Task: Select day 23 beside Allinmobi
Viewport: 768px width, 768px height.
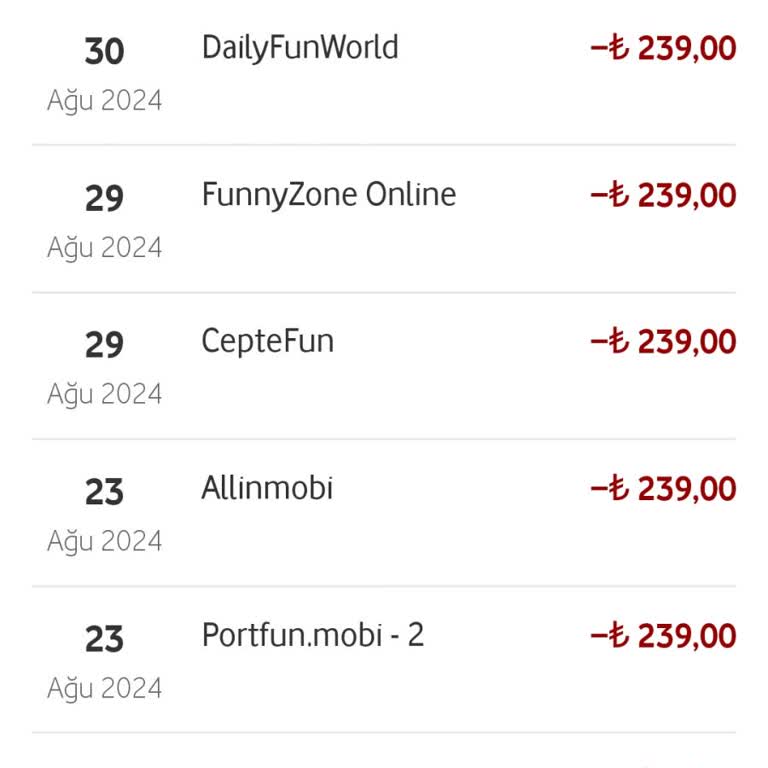Action: click(x=104, y=492)
